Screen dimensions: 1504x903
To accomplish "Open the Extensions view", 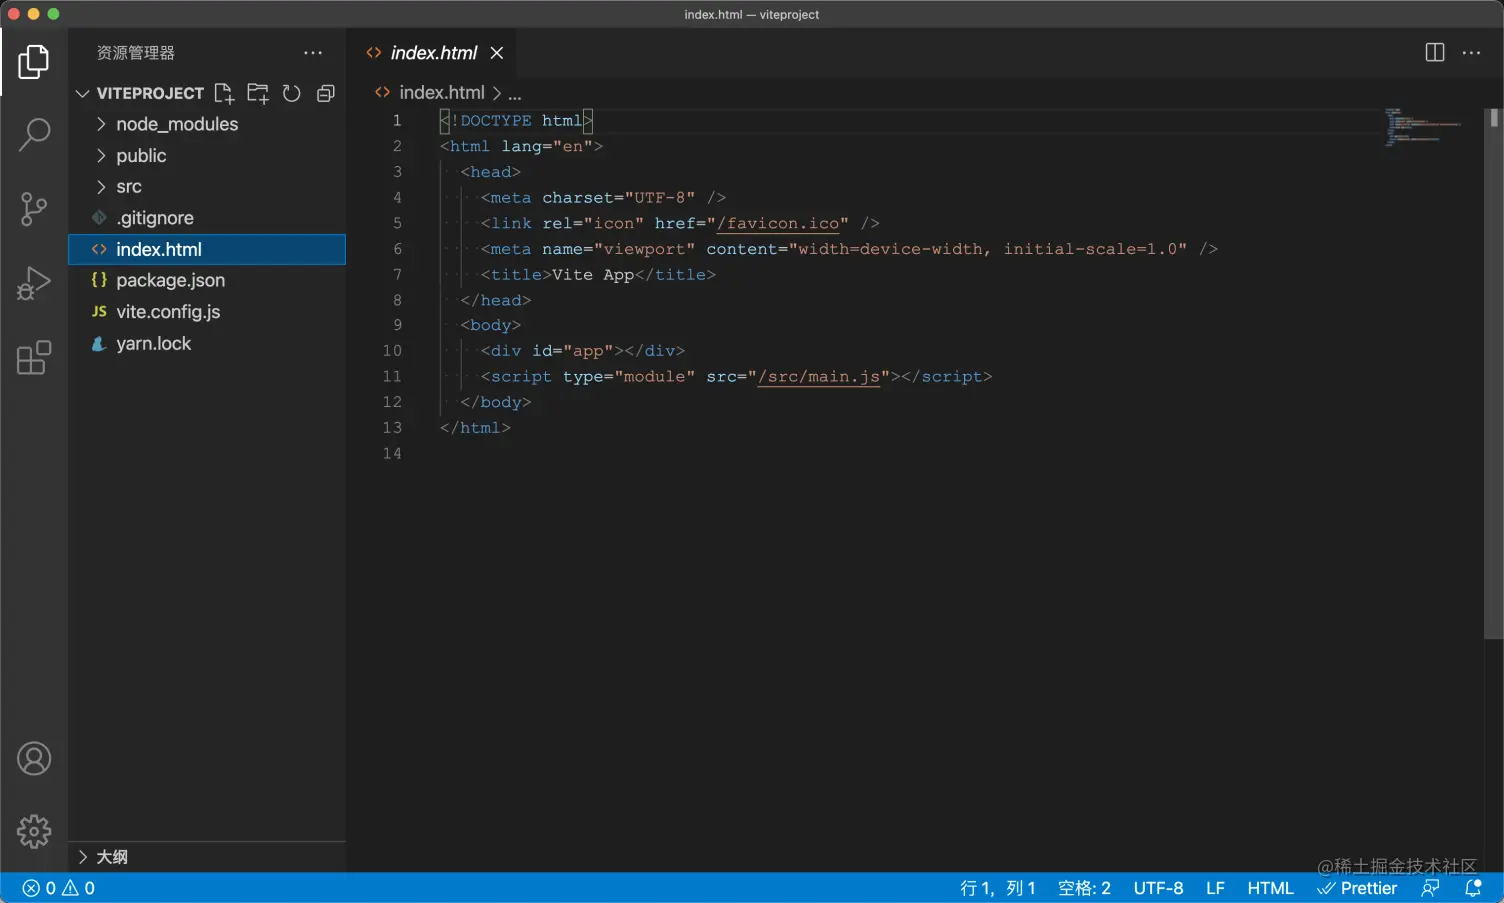I will tap(33, 357).
